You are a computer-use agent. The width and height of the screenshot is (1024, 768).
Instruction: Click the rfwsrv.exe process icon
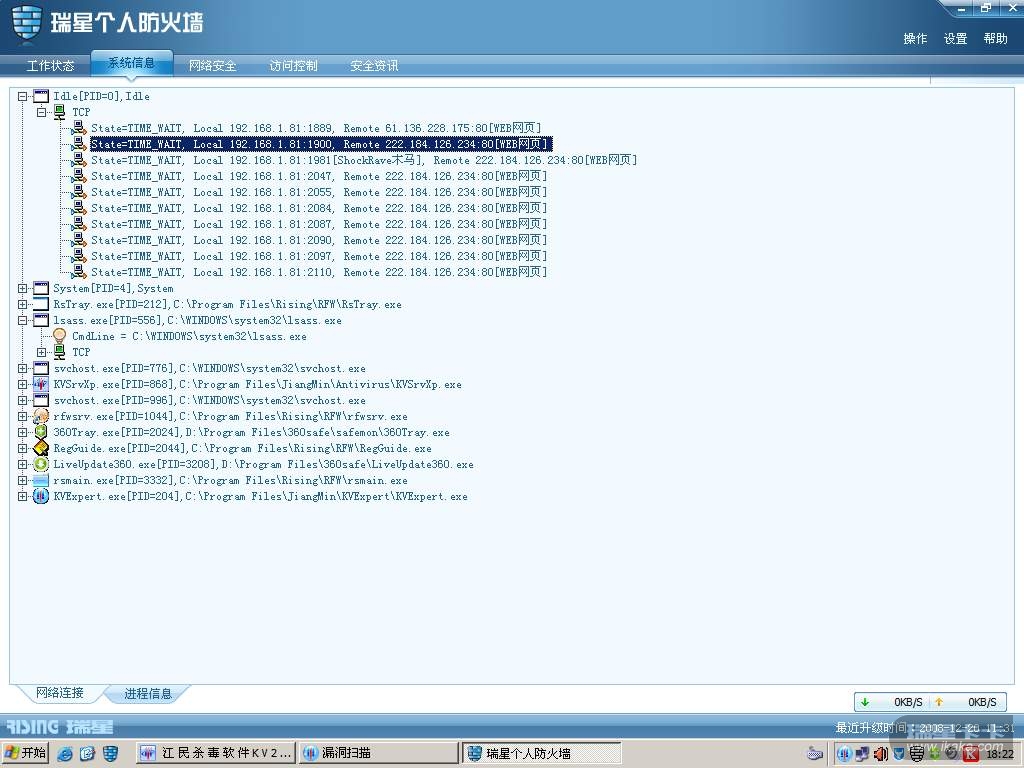click(x=41, y=416)
